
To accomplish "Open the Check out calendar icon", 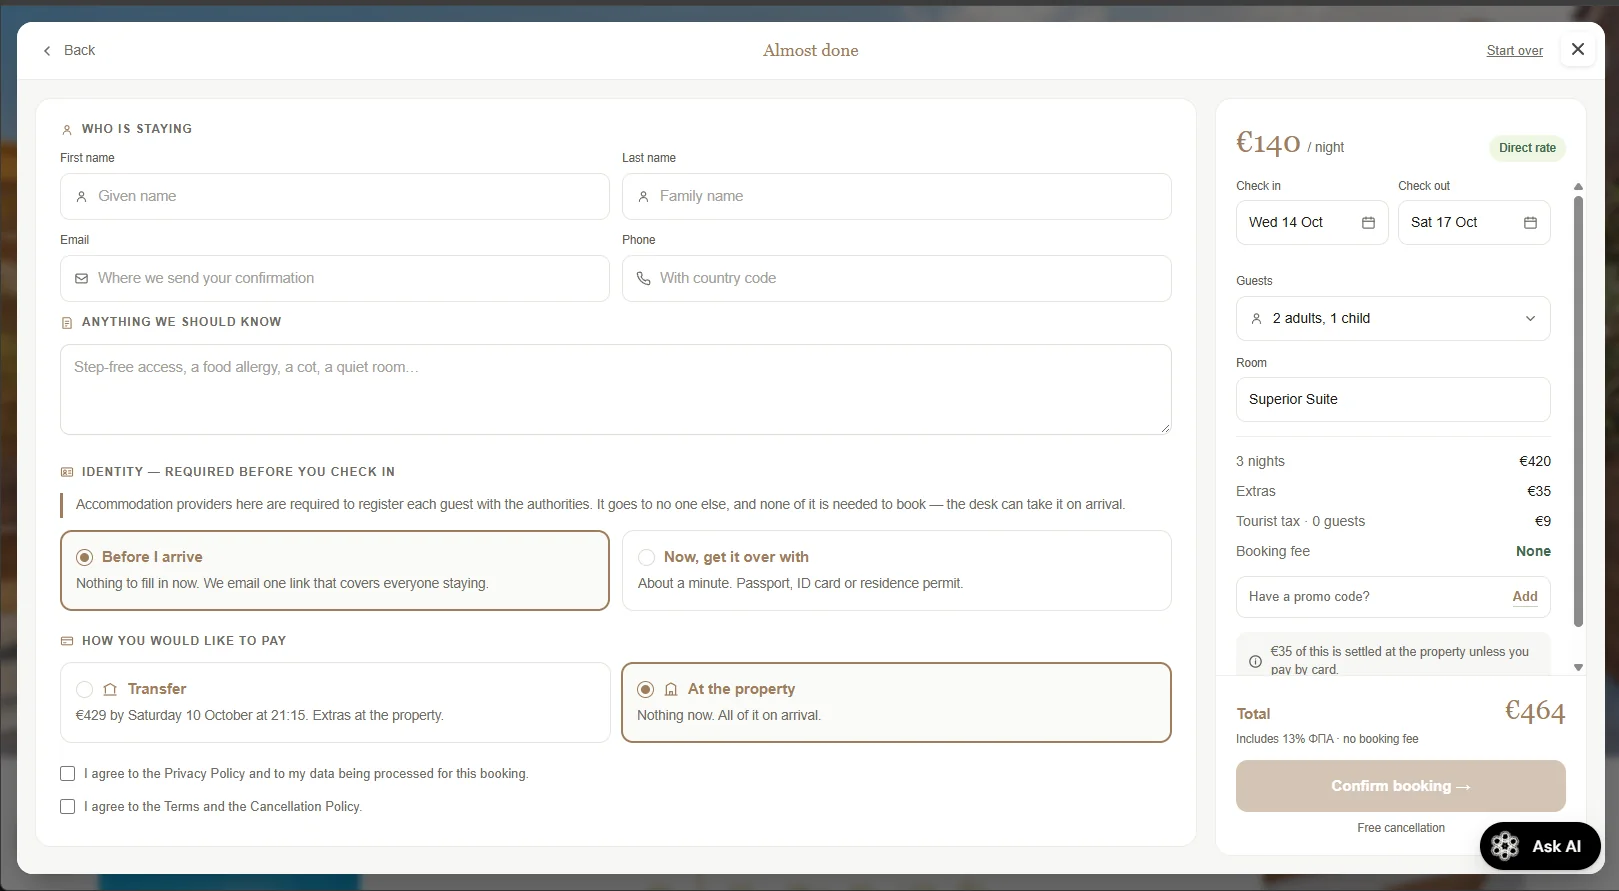I will click(1530, 222).
